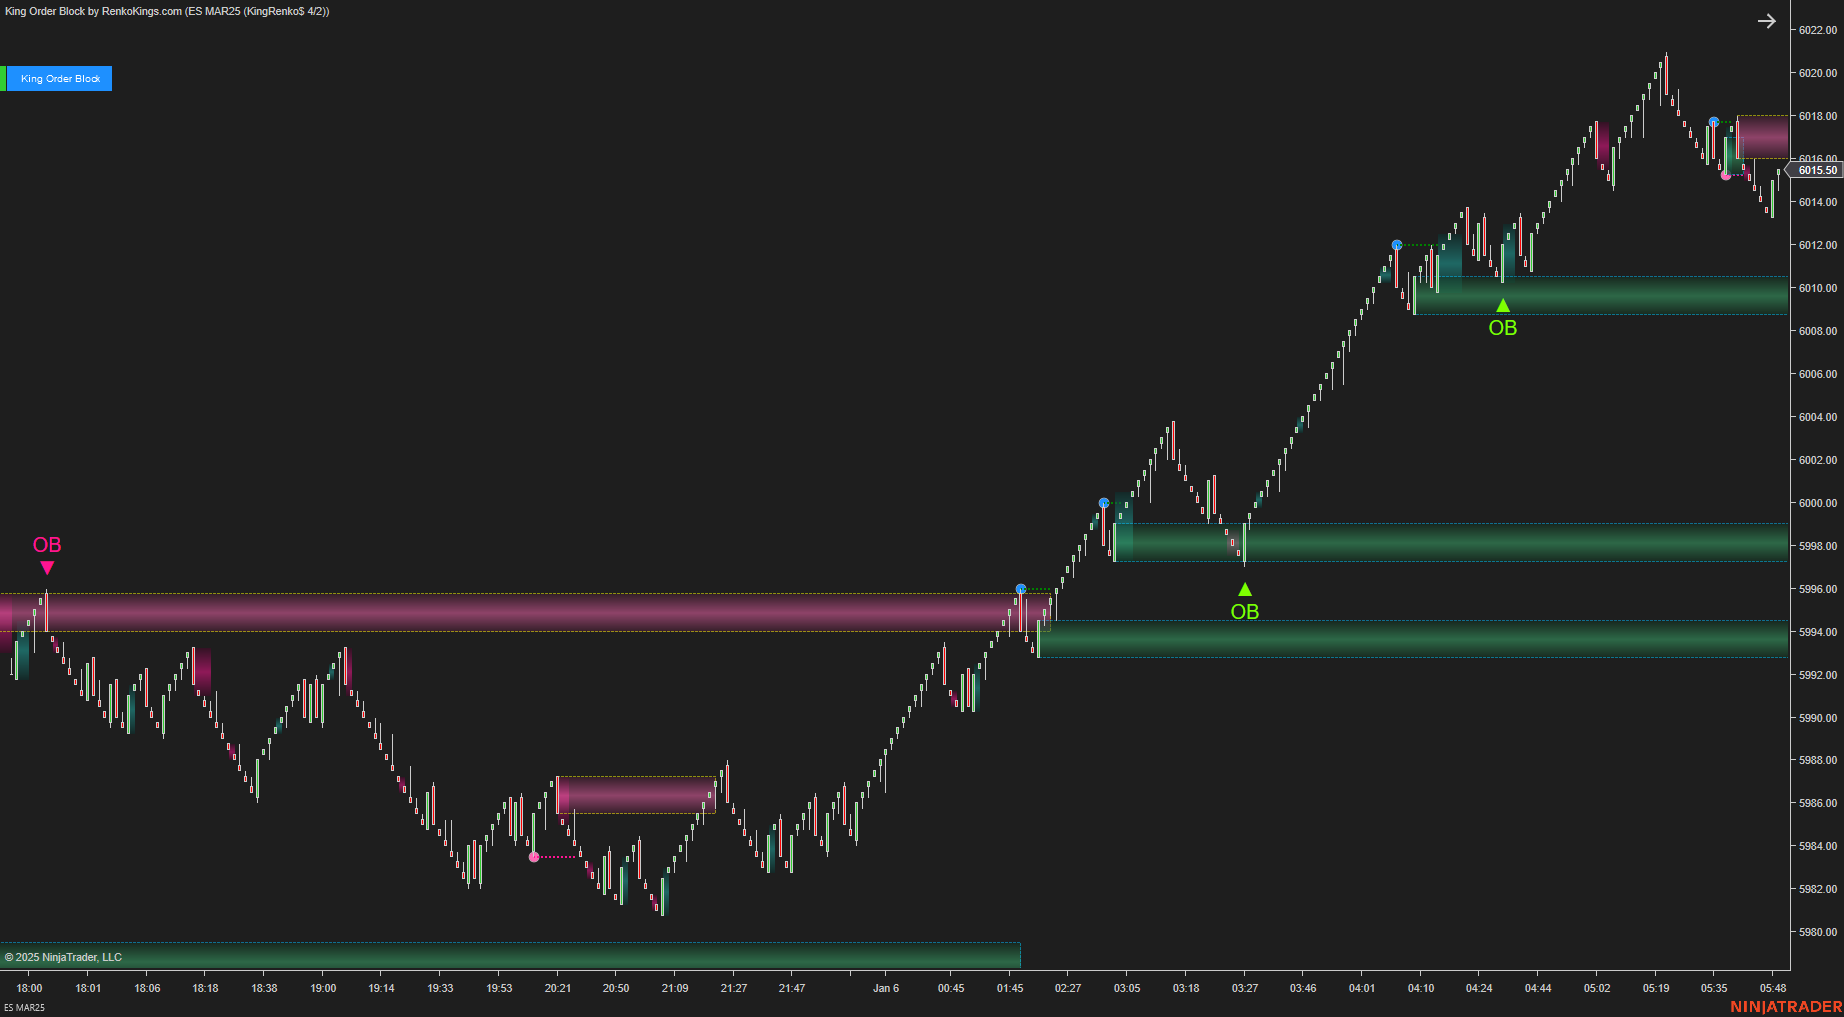Select the pink OB sell triangle marker
1844x1017 pixels.
click(47, 567)
